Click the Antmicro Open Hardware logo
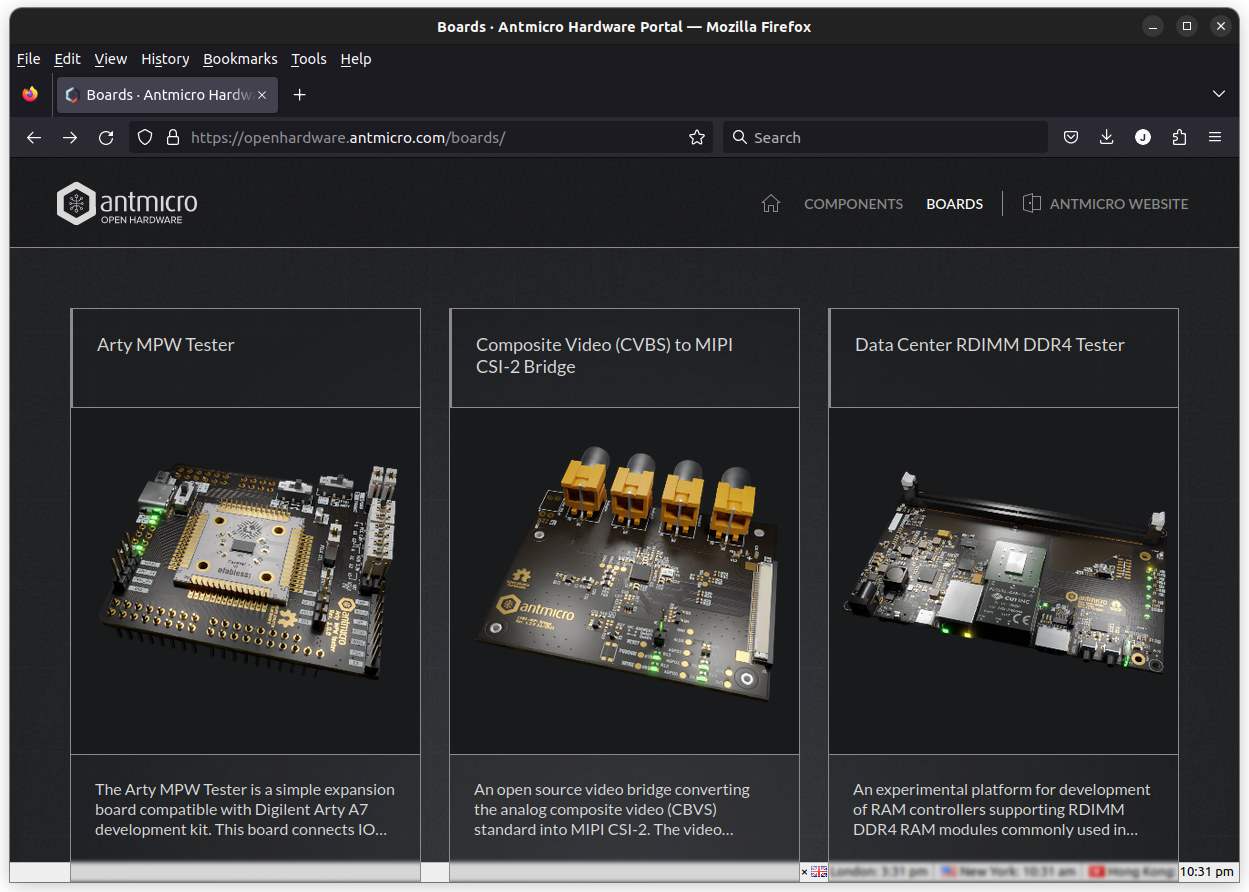1249x892 pixels. pos(127,204)
